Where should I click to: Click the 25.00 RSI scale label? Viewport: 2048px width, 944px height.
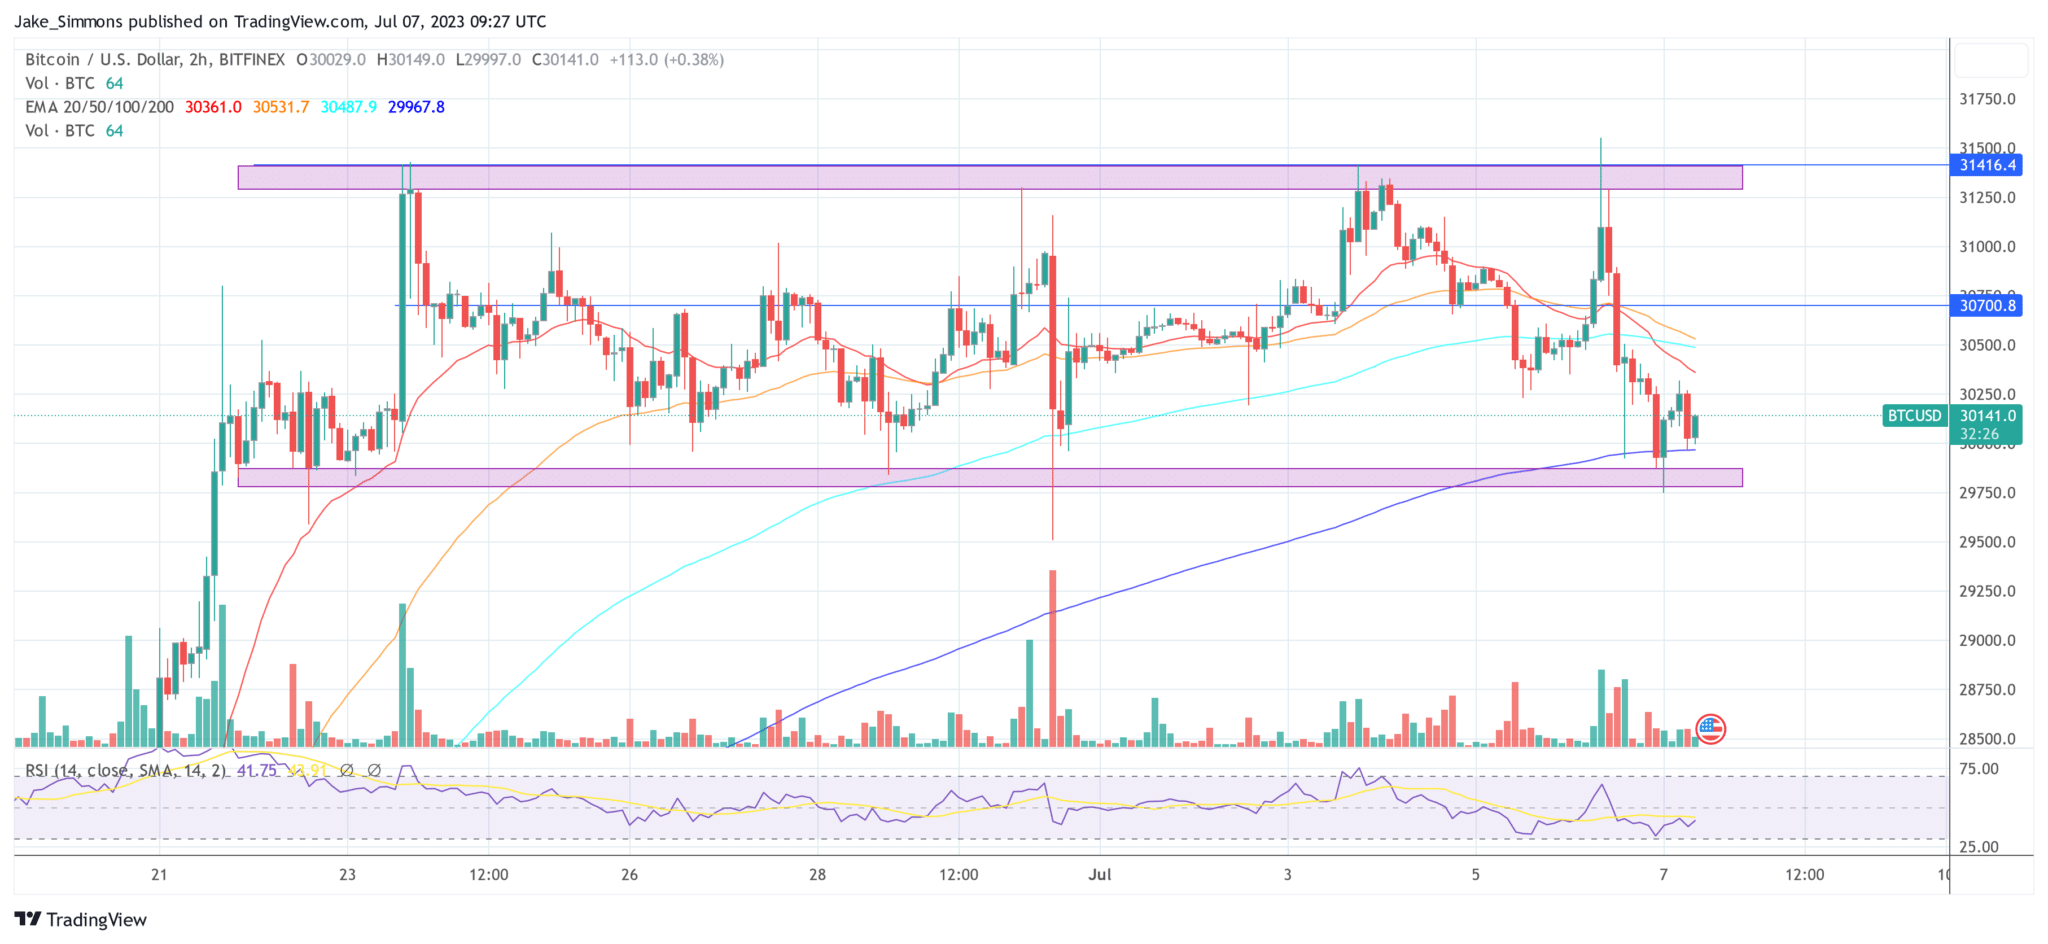point(1979,847)
